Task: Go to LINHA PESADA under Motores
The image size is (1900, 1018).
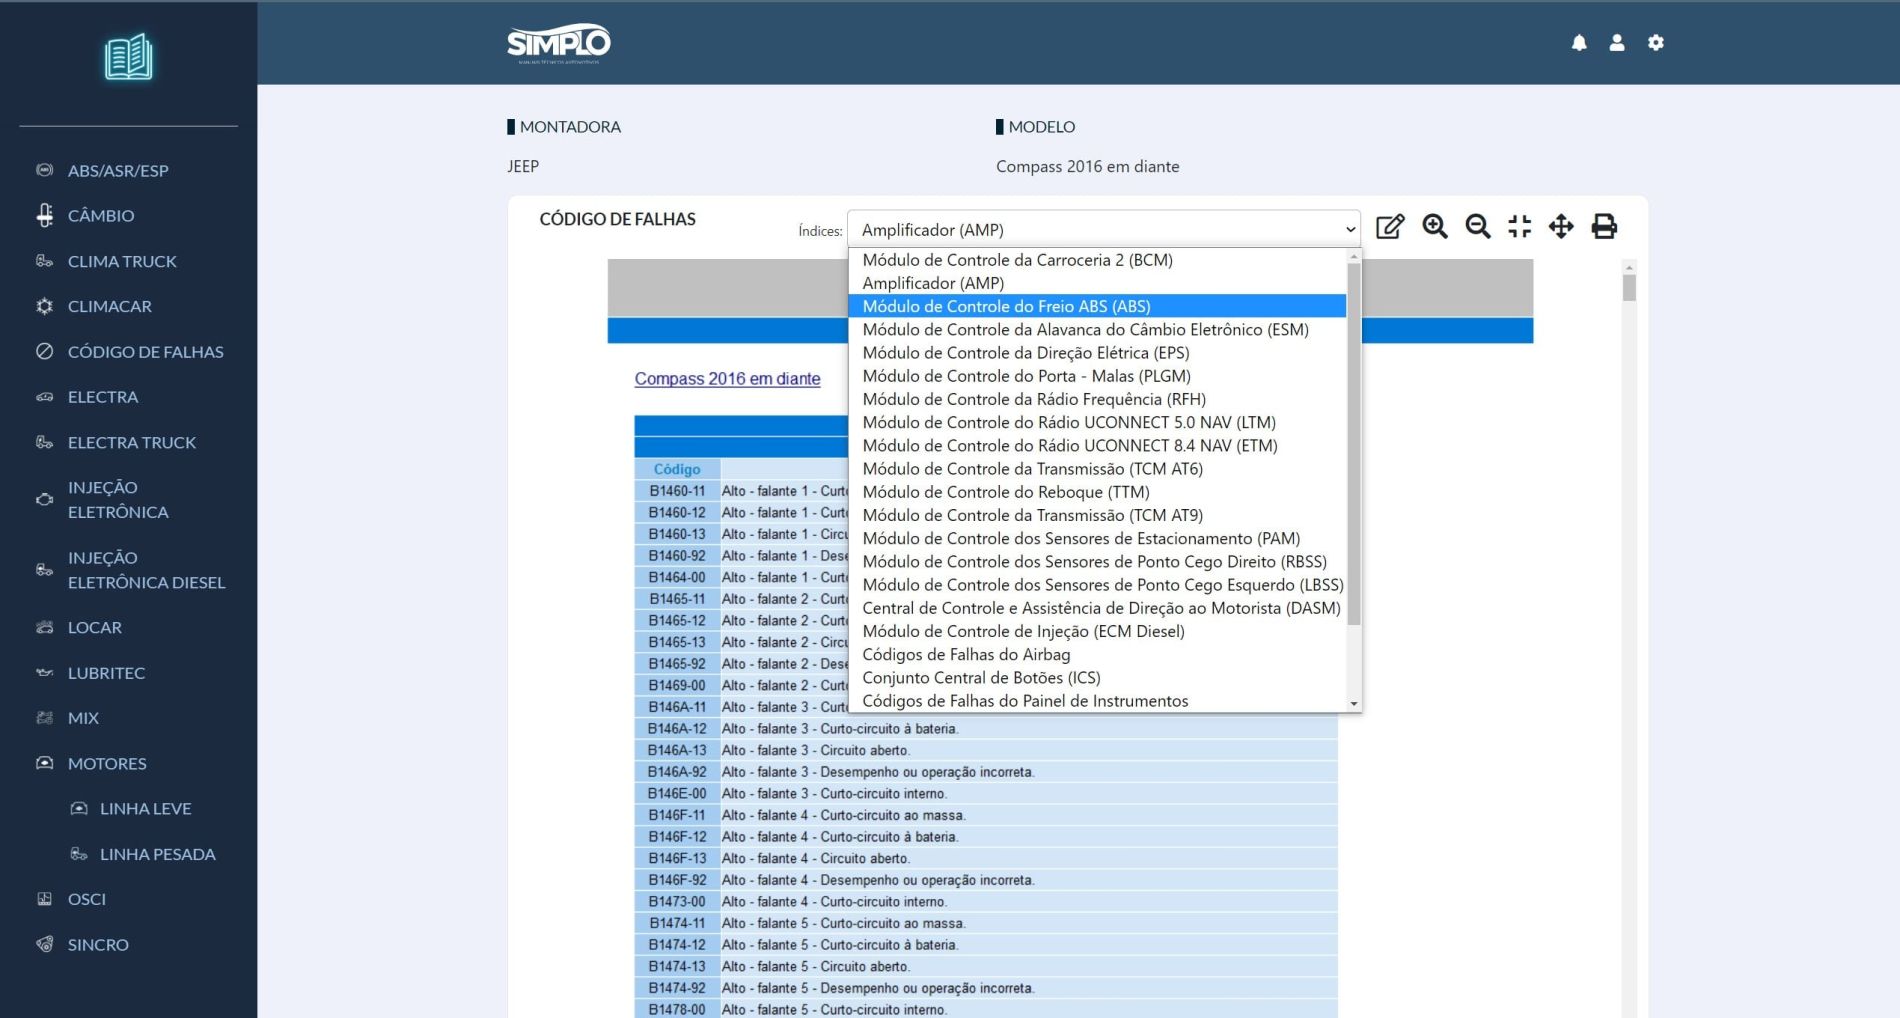Action: point(157,854)
